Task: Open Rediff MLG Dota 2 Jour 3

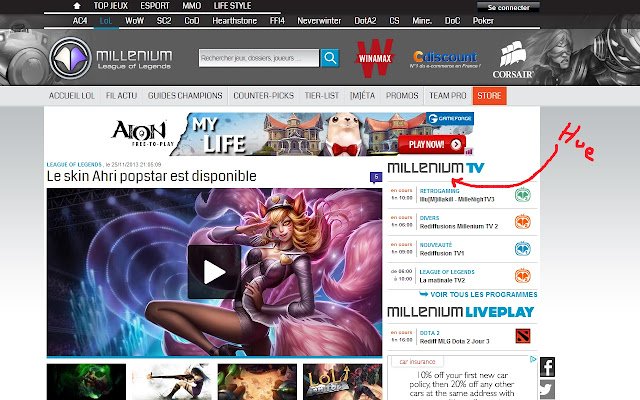Action: 454,341
